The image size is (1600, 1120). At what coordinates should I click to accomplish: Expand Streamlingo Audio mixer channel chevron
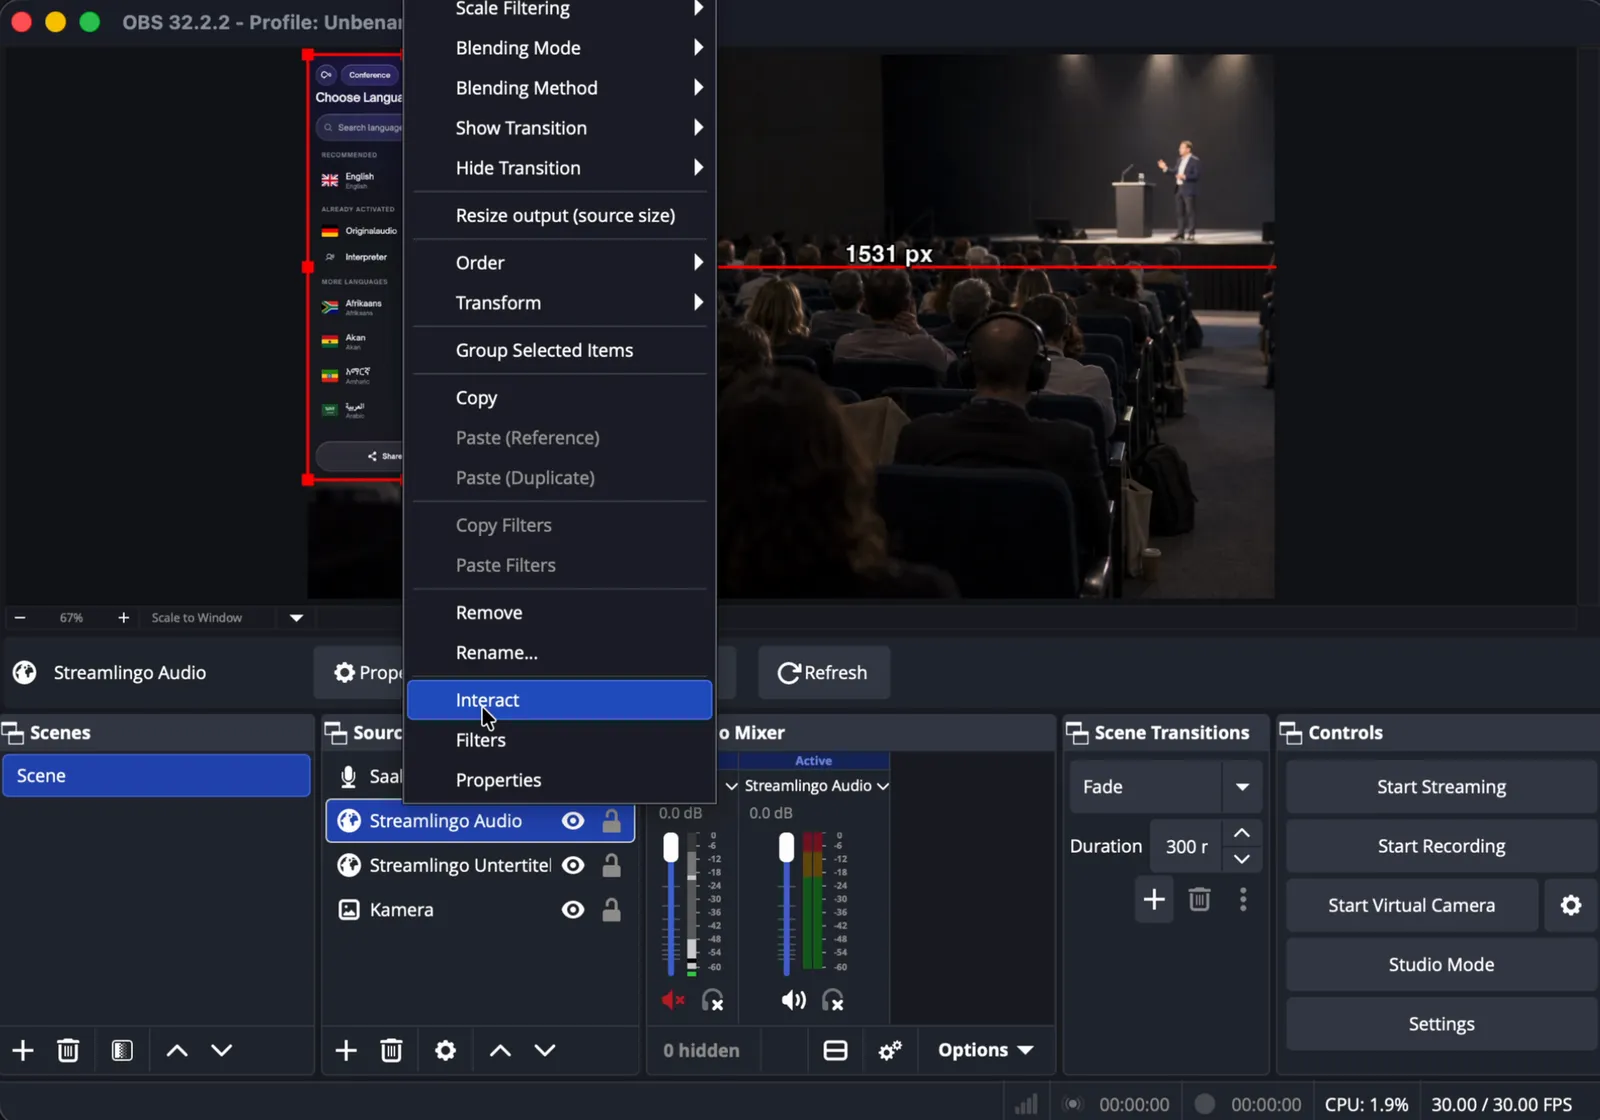tap(883, 786)
